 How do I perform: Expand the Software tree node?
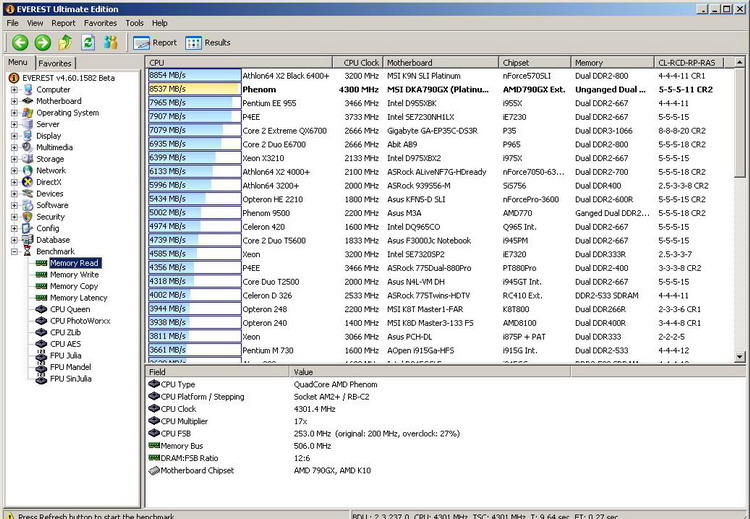pyautogui.click(x=14, y=205)
